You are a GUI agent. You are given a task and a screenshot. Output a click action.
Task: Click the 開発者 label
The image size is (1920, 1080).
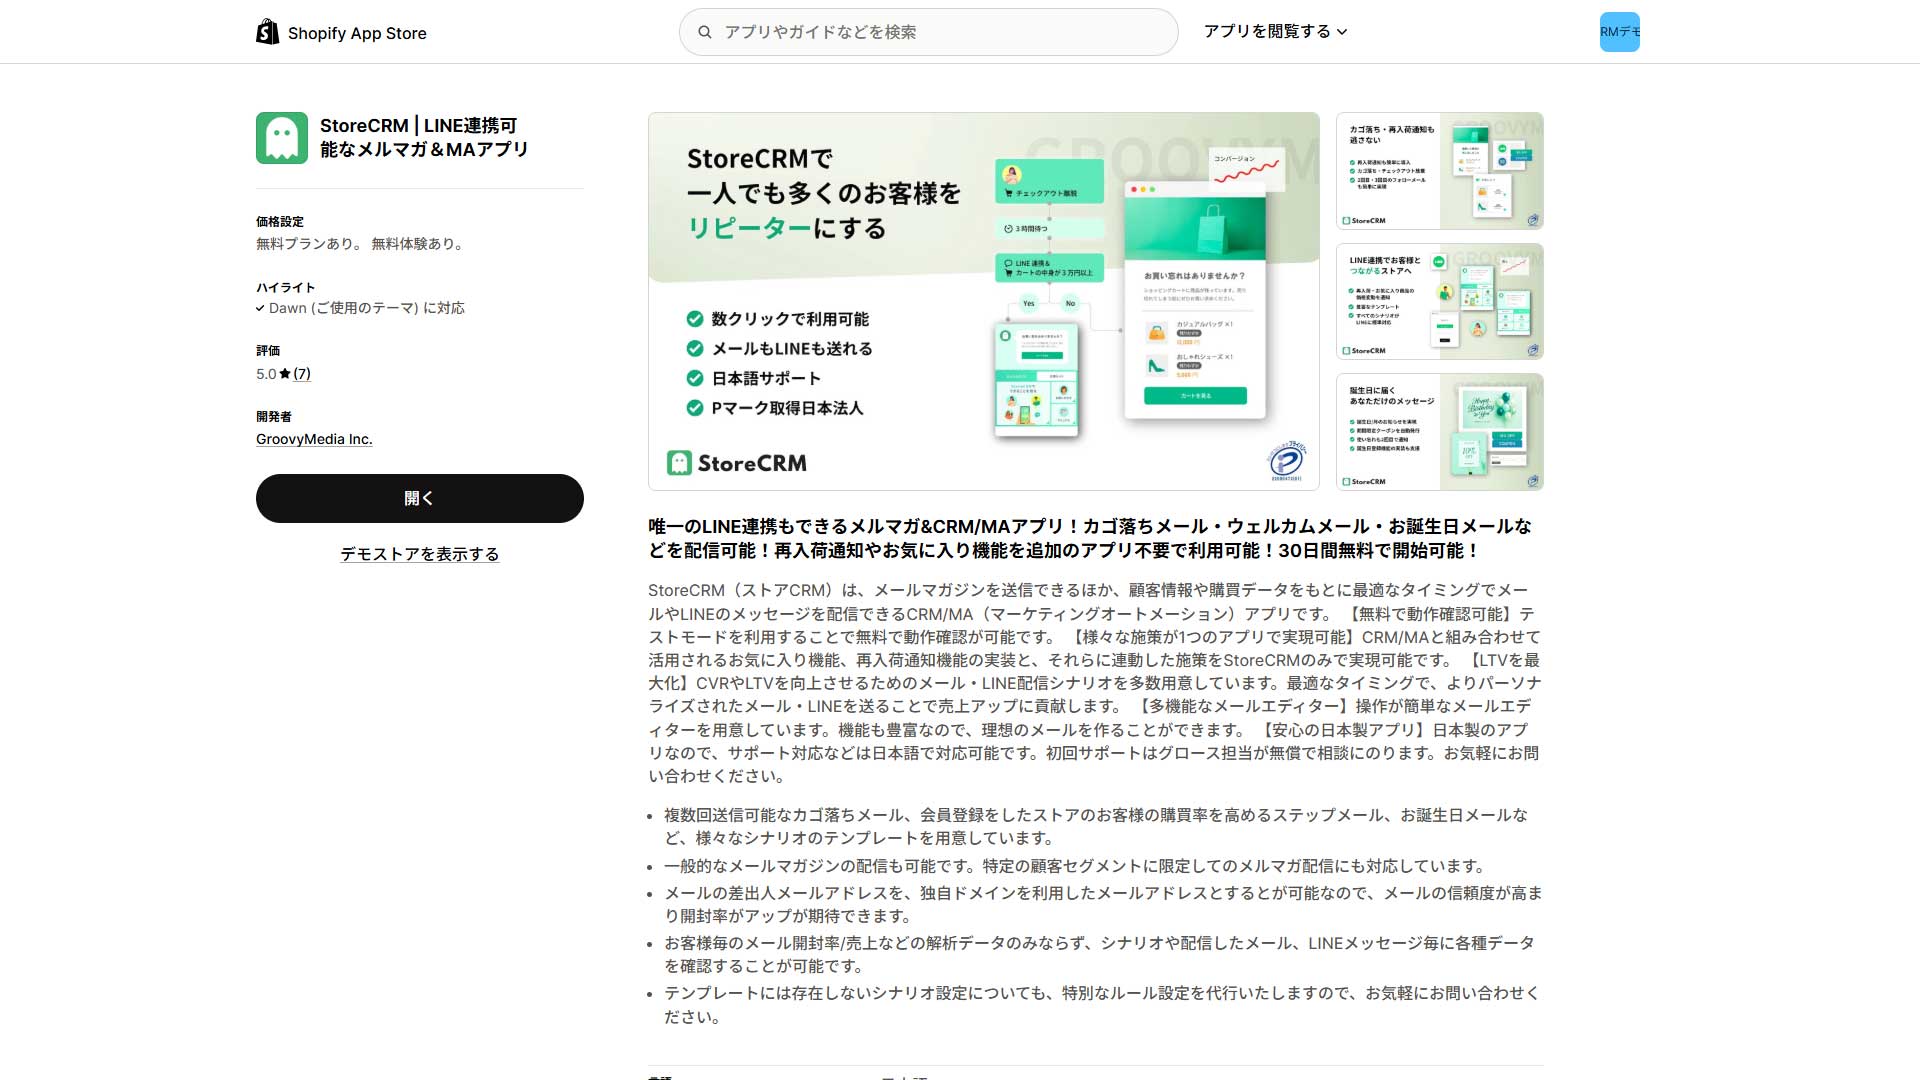pyautogui.click(x=274, y=417)
